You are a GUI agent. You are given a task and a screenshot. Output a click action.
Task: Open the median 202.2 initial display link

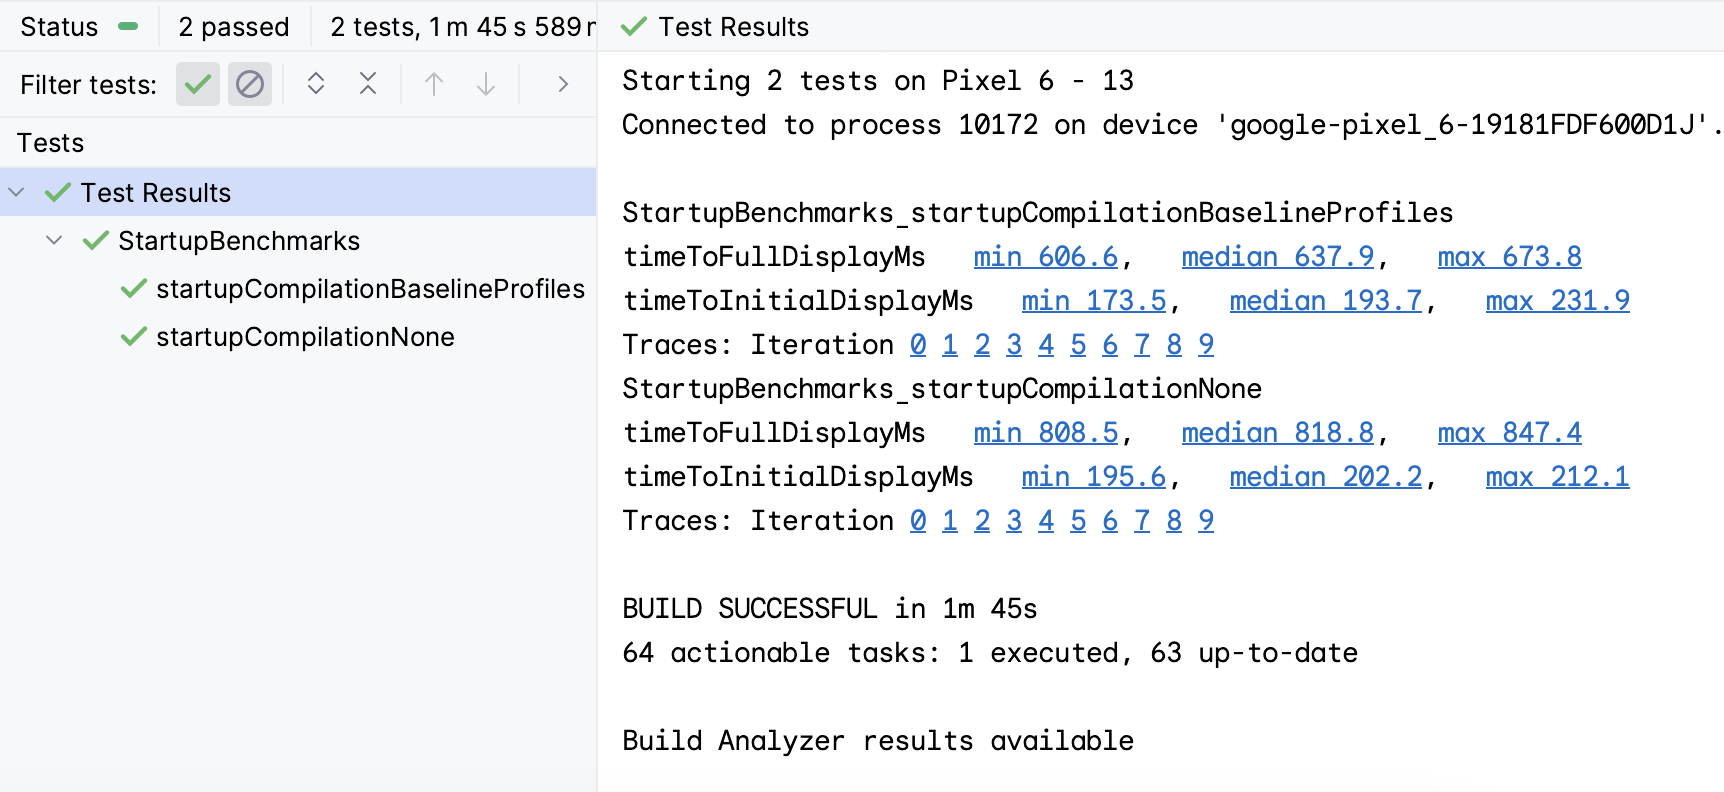pos(1325,477)
